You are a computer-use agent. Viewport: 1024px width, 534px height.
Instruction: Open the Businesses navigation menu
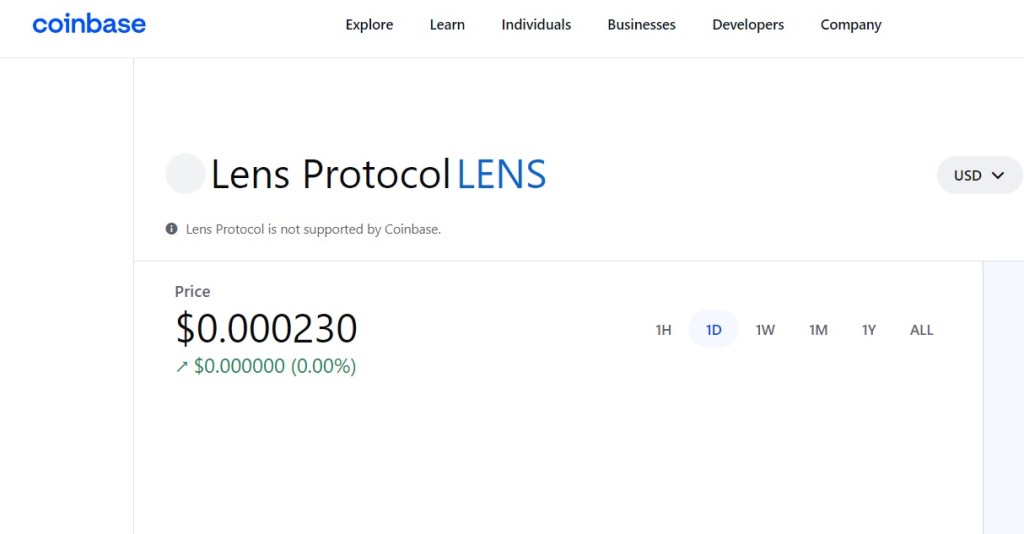pyautogui.click(x=641, y=25)
